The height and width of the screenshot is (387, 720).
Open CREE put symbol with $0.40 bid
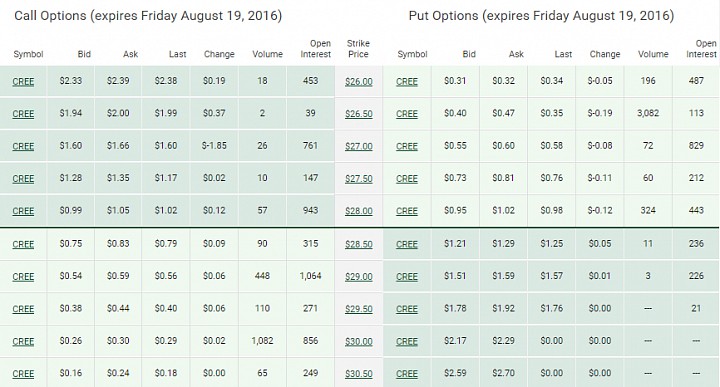(x=407, y=114)
